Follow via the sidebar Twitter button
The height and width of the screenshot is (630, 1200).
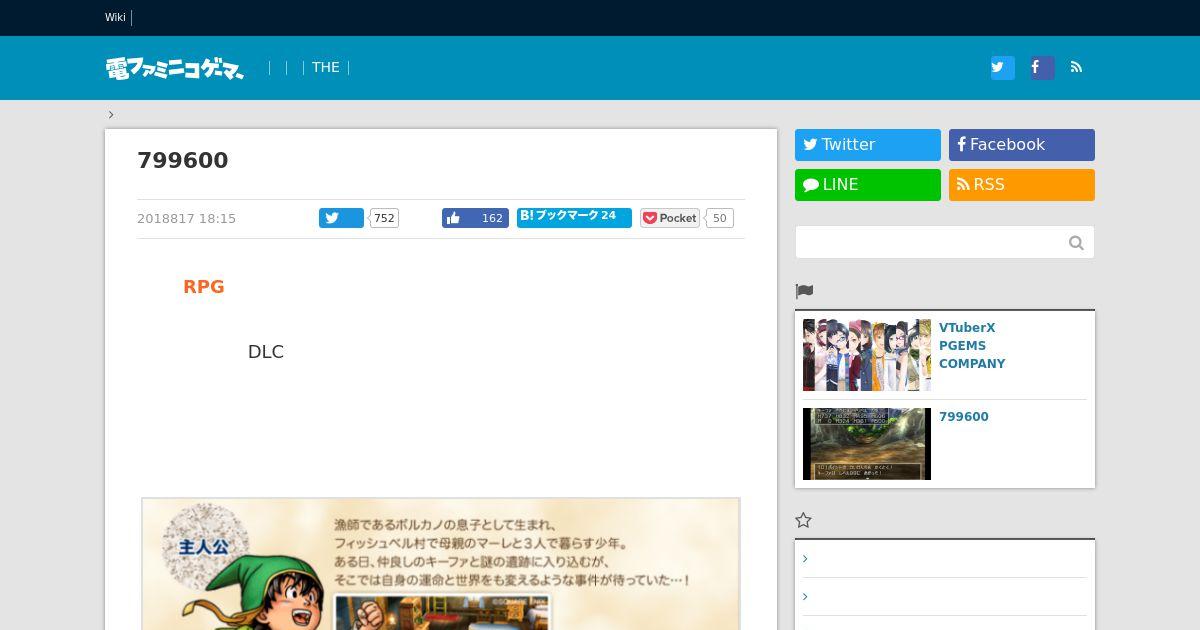tap(868, 145)
